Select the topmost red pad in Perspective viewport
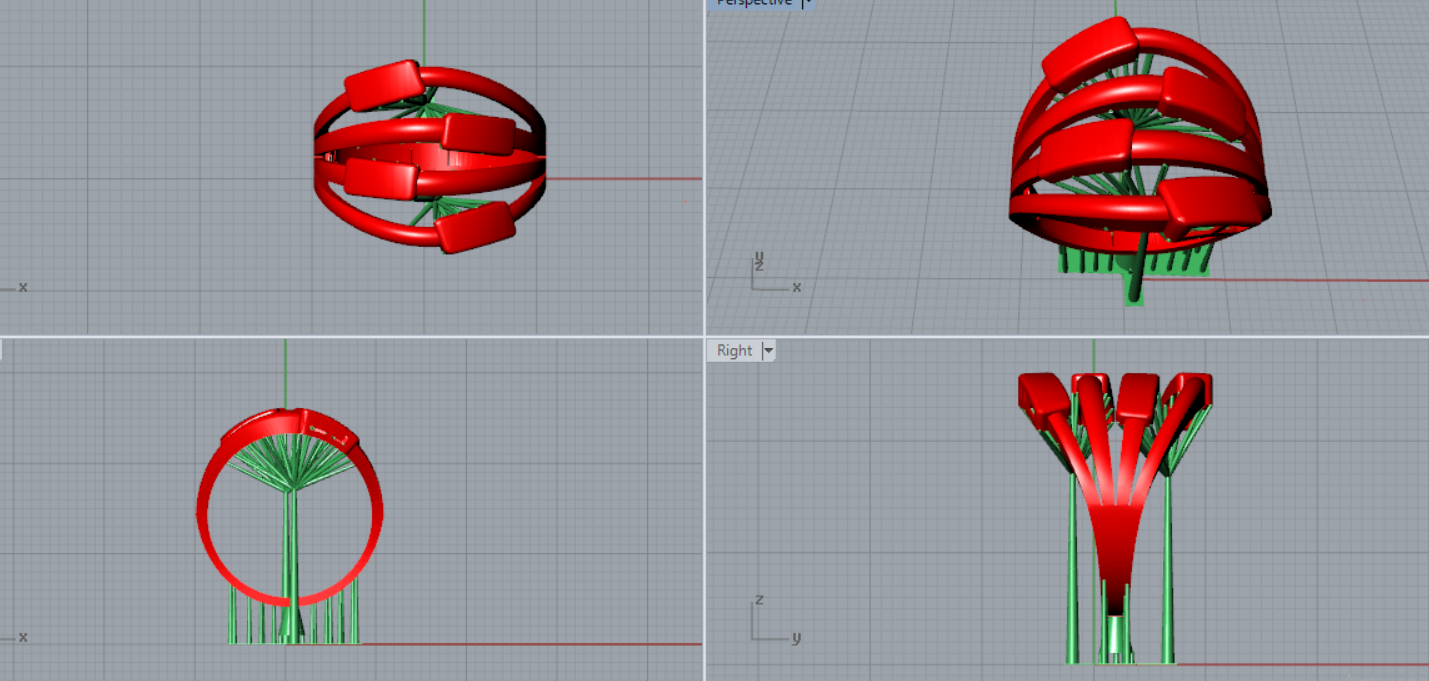 point(1089,51)
